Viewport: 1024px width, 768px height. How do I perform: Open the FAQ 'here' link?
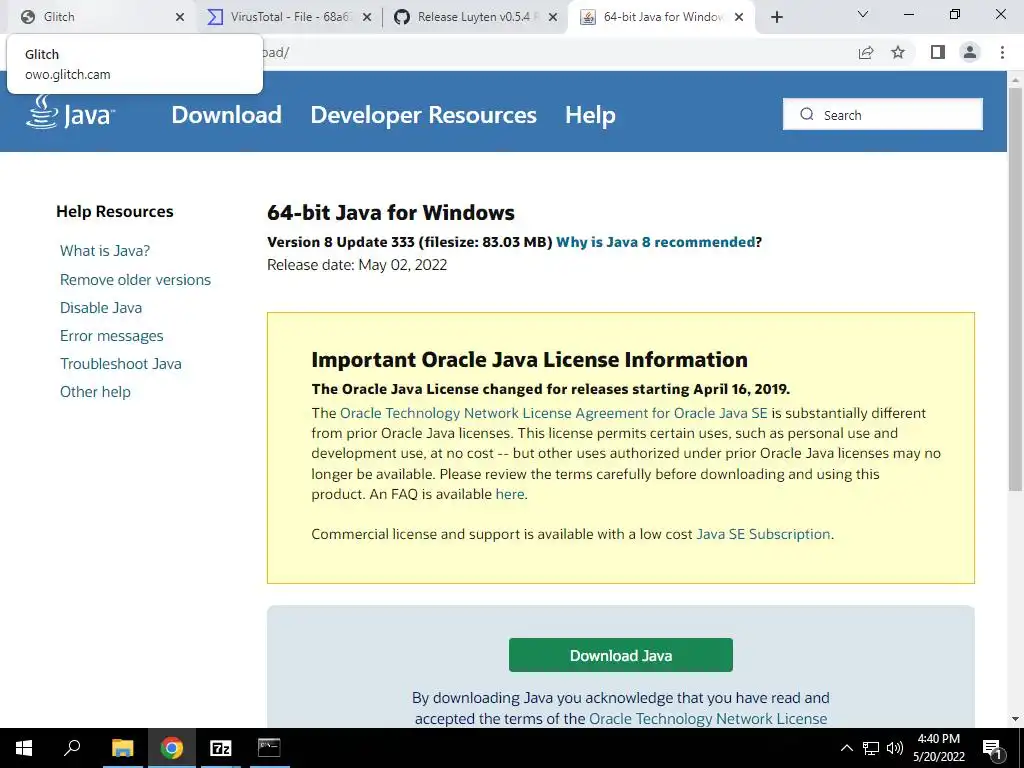pyautogui.click(x=510, y=494)
